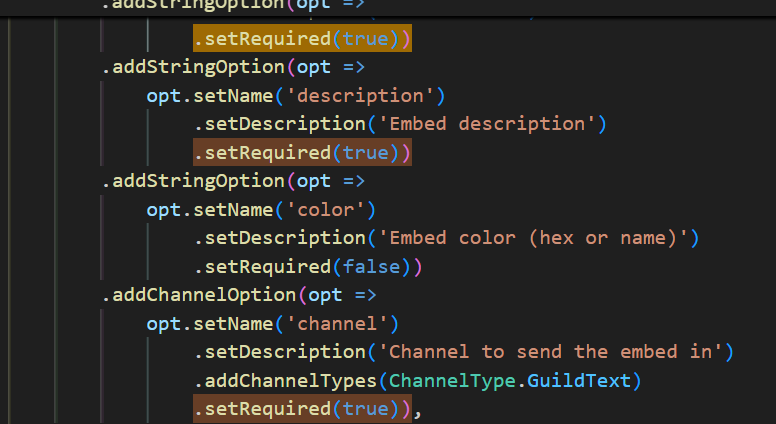
Task: Click setName on the 'channel' line
Action: (x=237, y=324)
